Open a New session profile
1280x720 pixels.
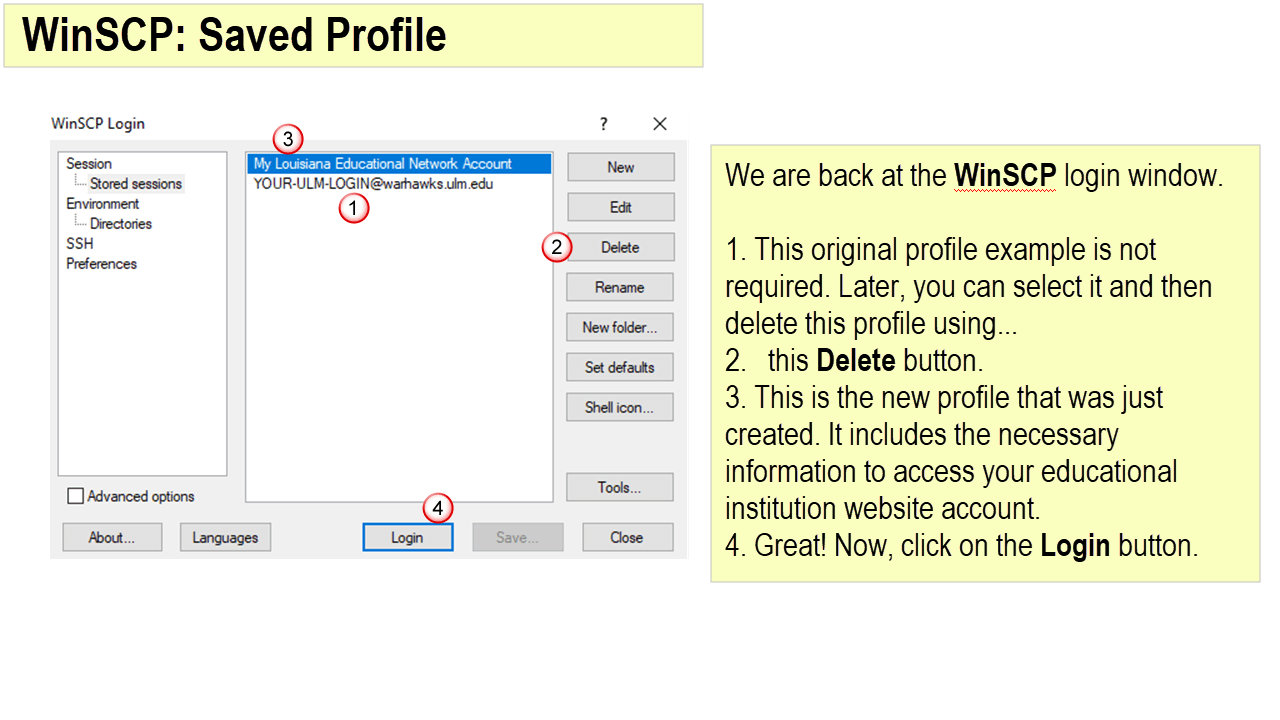coord(620,167)
